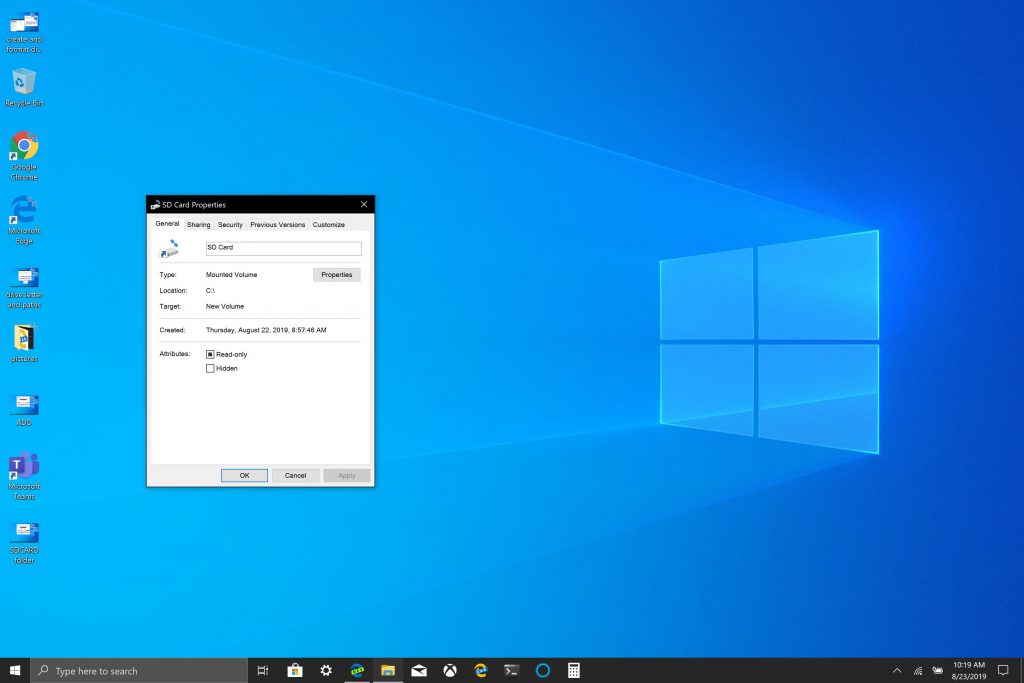Enable the Hidden attribute checkbox

tap(210, 368)
